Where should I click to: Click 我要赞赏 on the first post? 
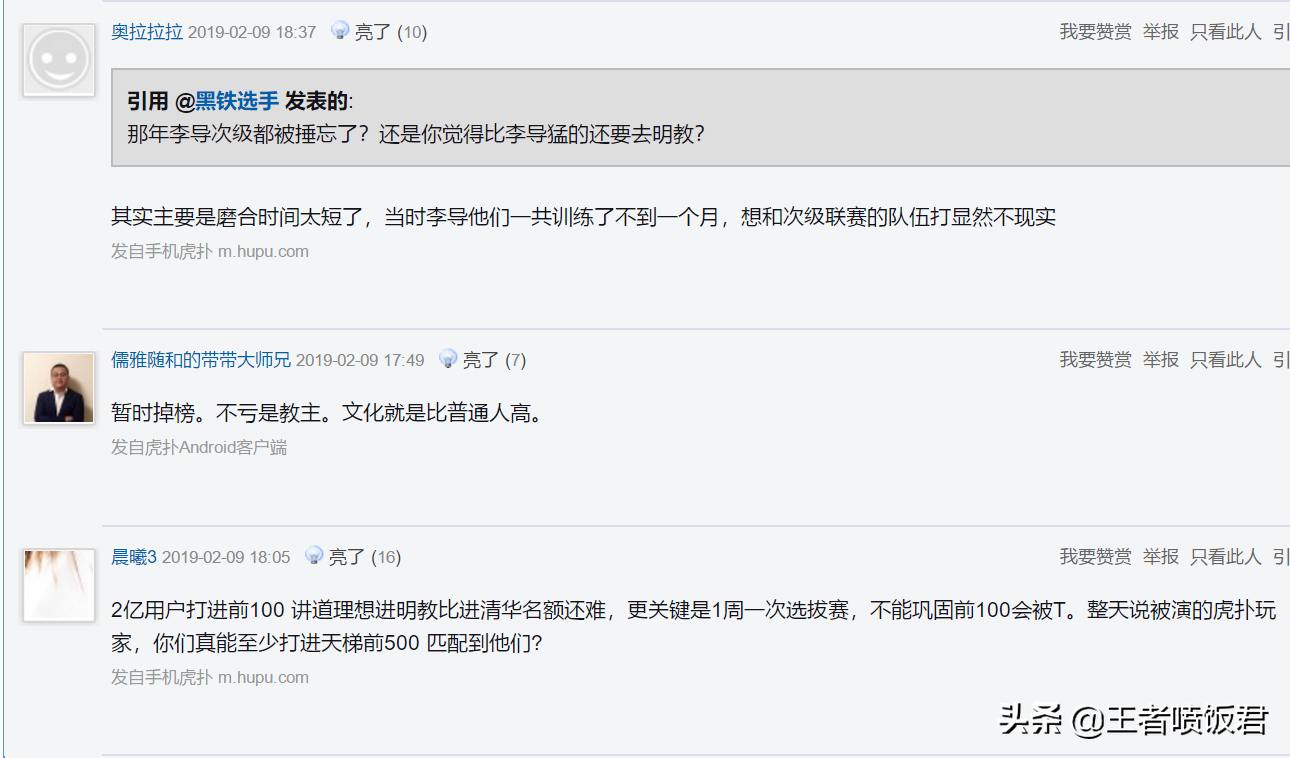(x=1095, y=31)
